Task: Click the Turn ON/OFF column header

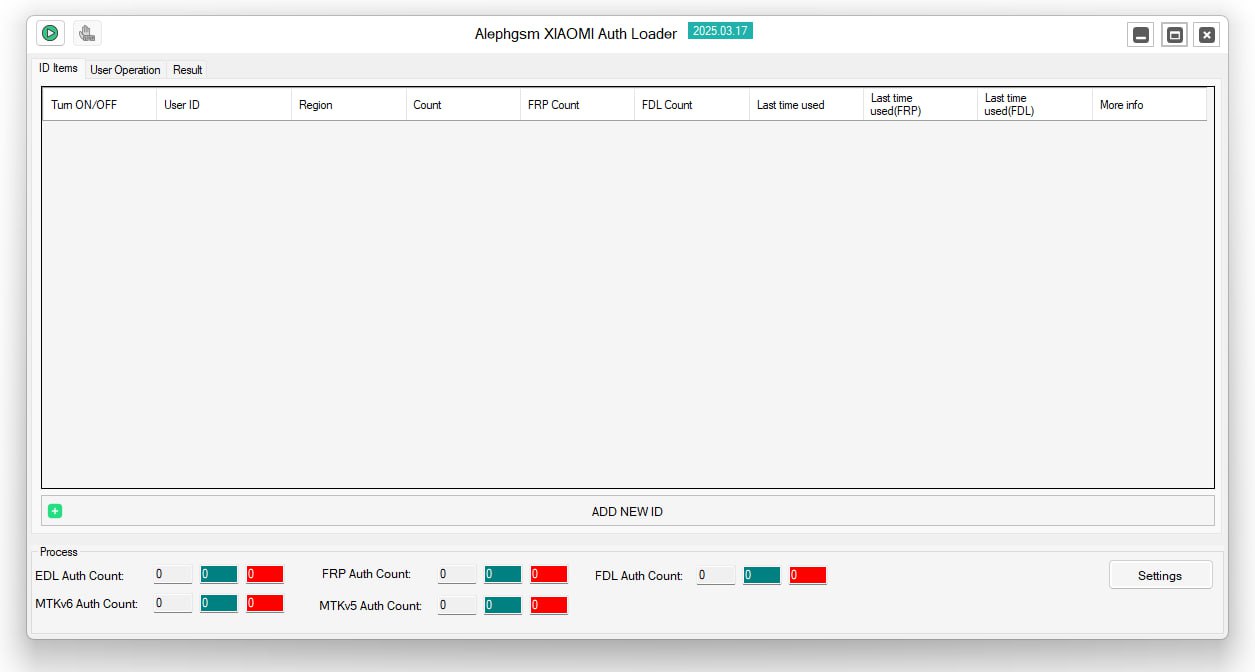Action: click(99, 104)
